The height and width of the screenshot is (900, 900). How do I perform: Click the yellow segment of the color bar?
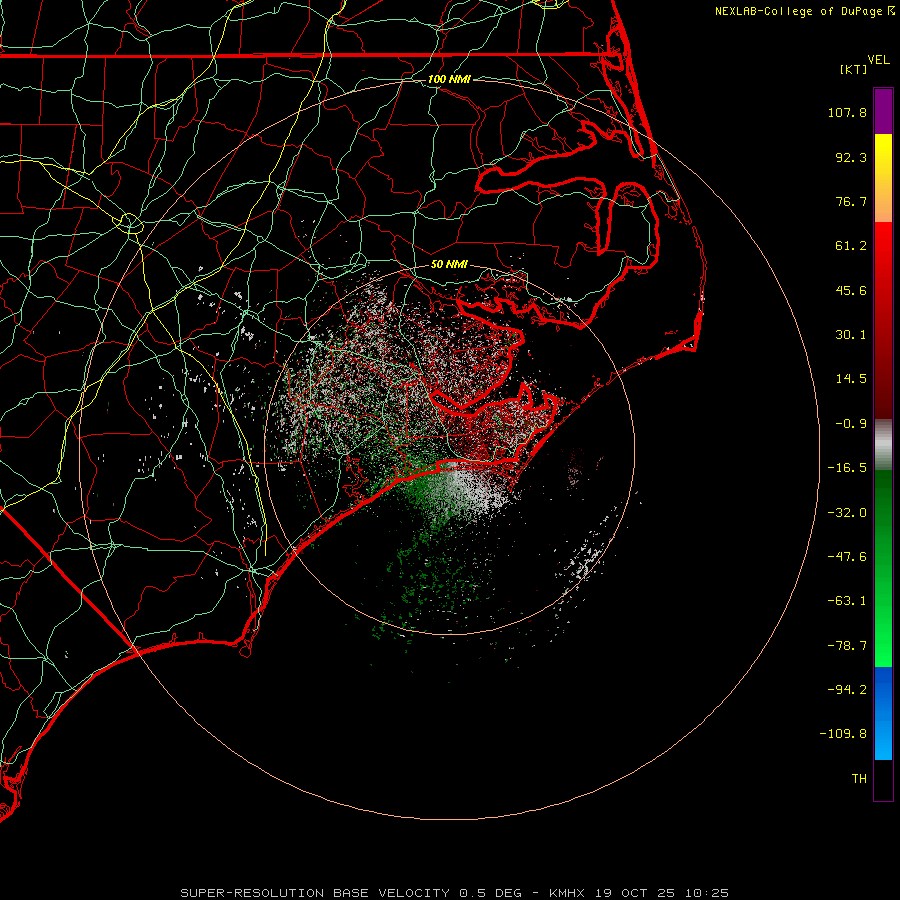tap(883, 178)
